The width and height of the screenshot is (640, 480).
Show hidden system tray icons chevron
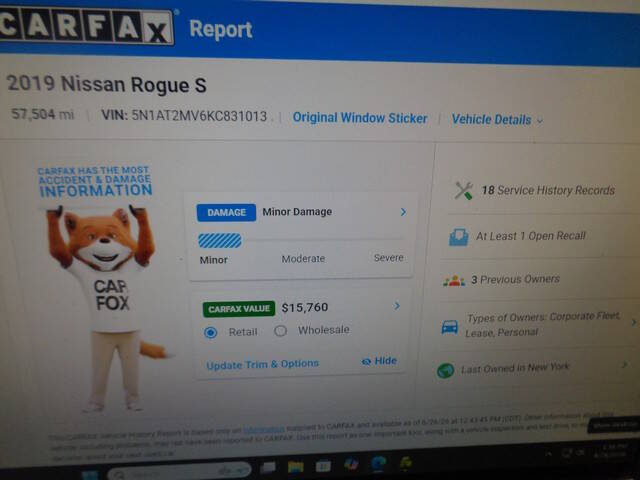tap(549, 453)
